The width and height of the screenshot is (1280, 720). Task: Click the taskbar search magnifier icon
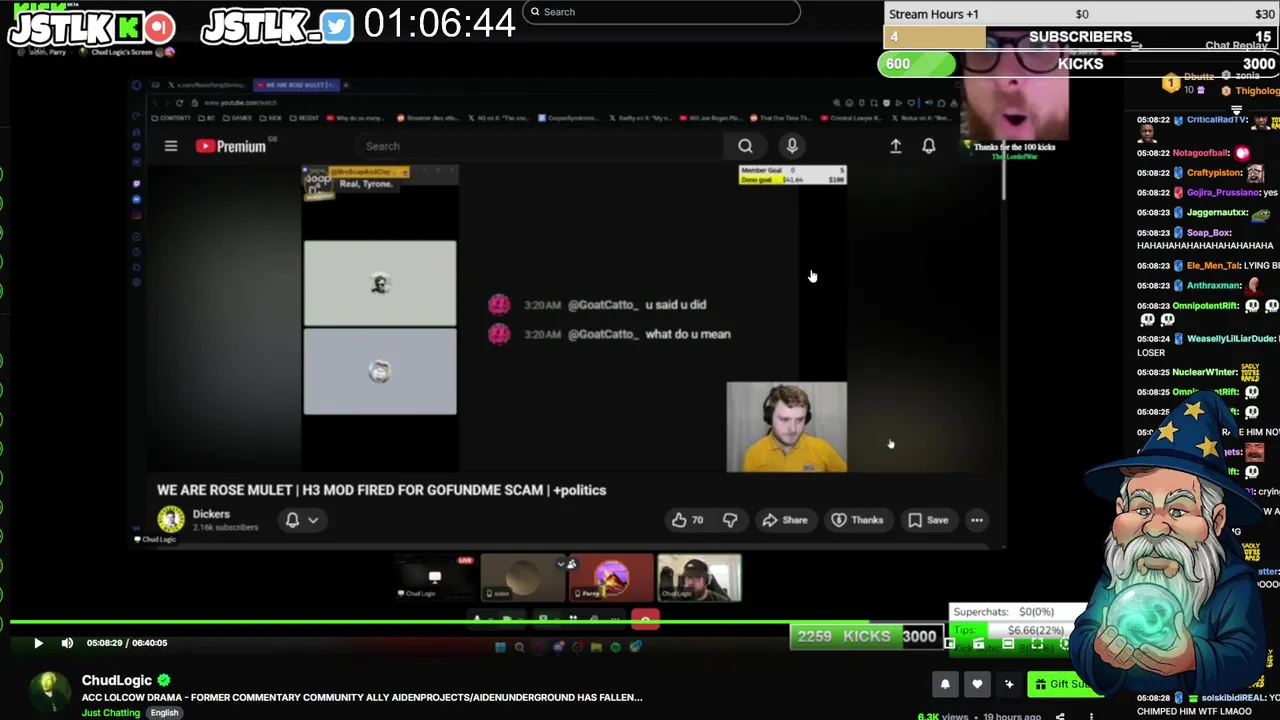click(x=519, y=647)
